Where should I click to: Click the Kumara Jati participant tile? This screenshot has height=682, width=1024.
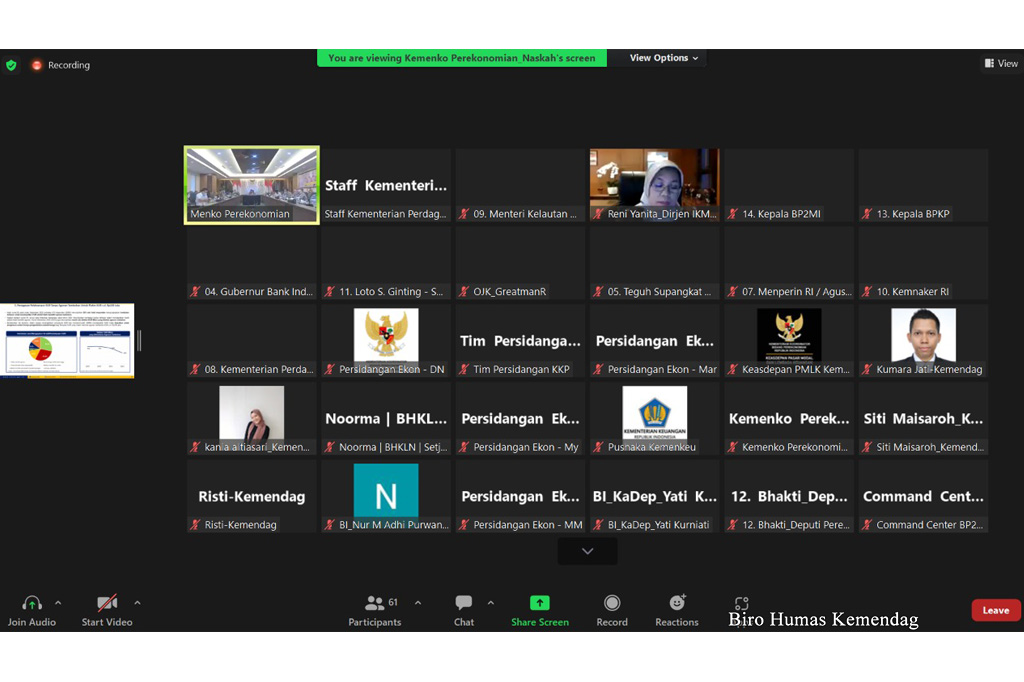coord(923,341)
